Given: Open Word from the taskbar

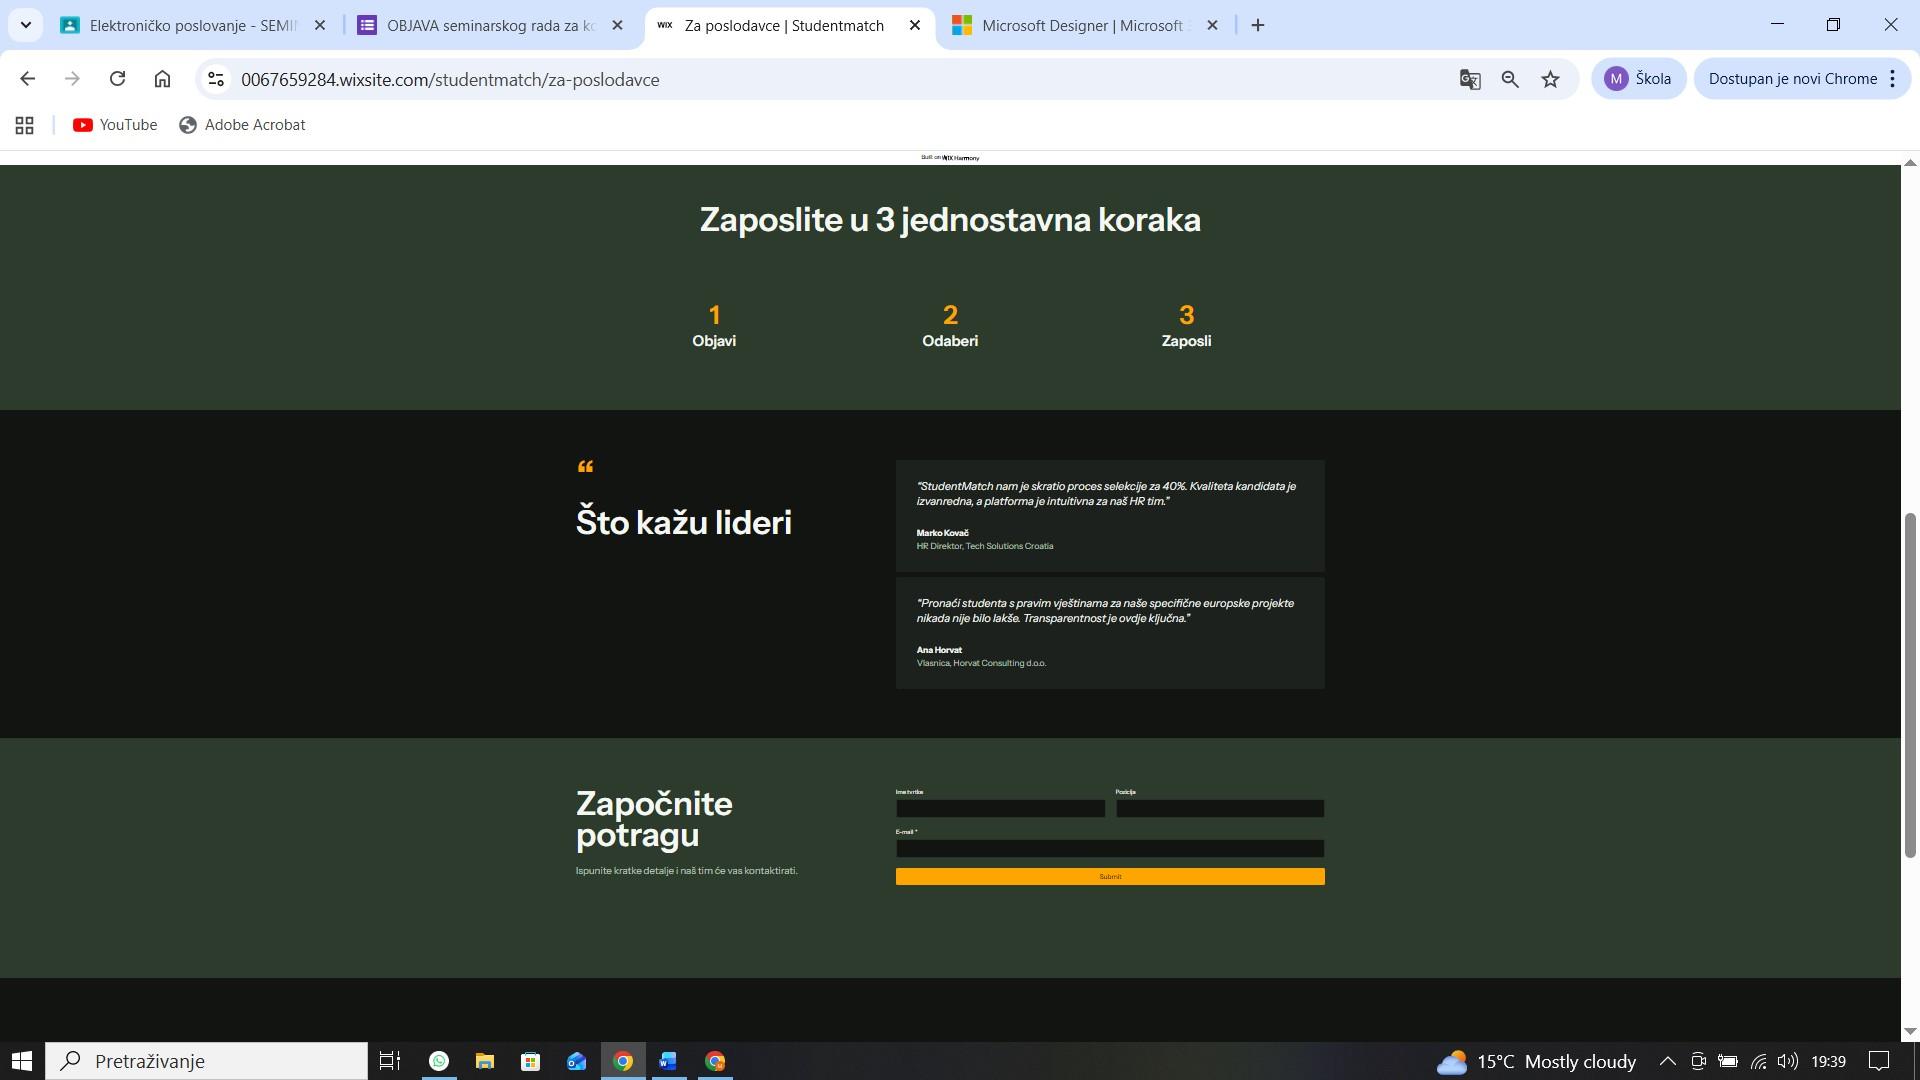Looking at the screenshot, I should (x=668, y=1061).
